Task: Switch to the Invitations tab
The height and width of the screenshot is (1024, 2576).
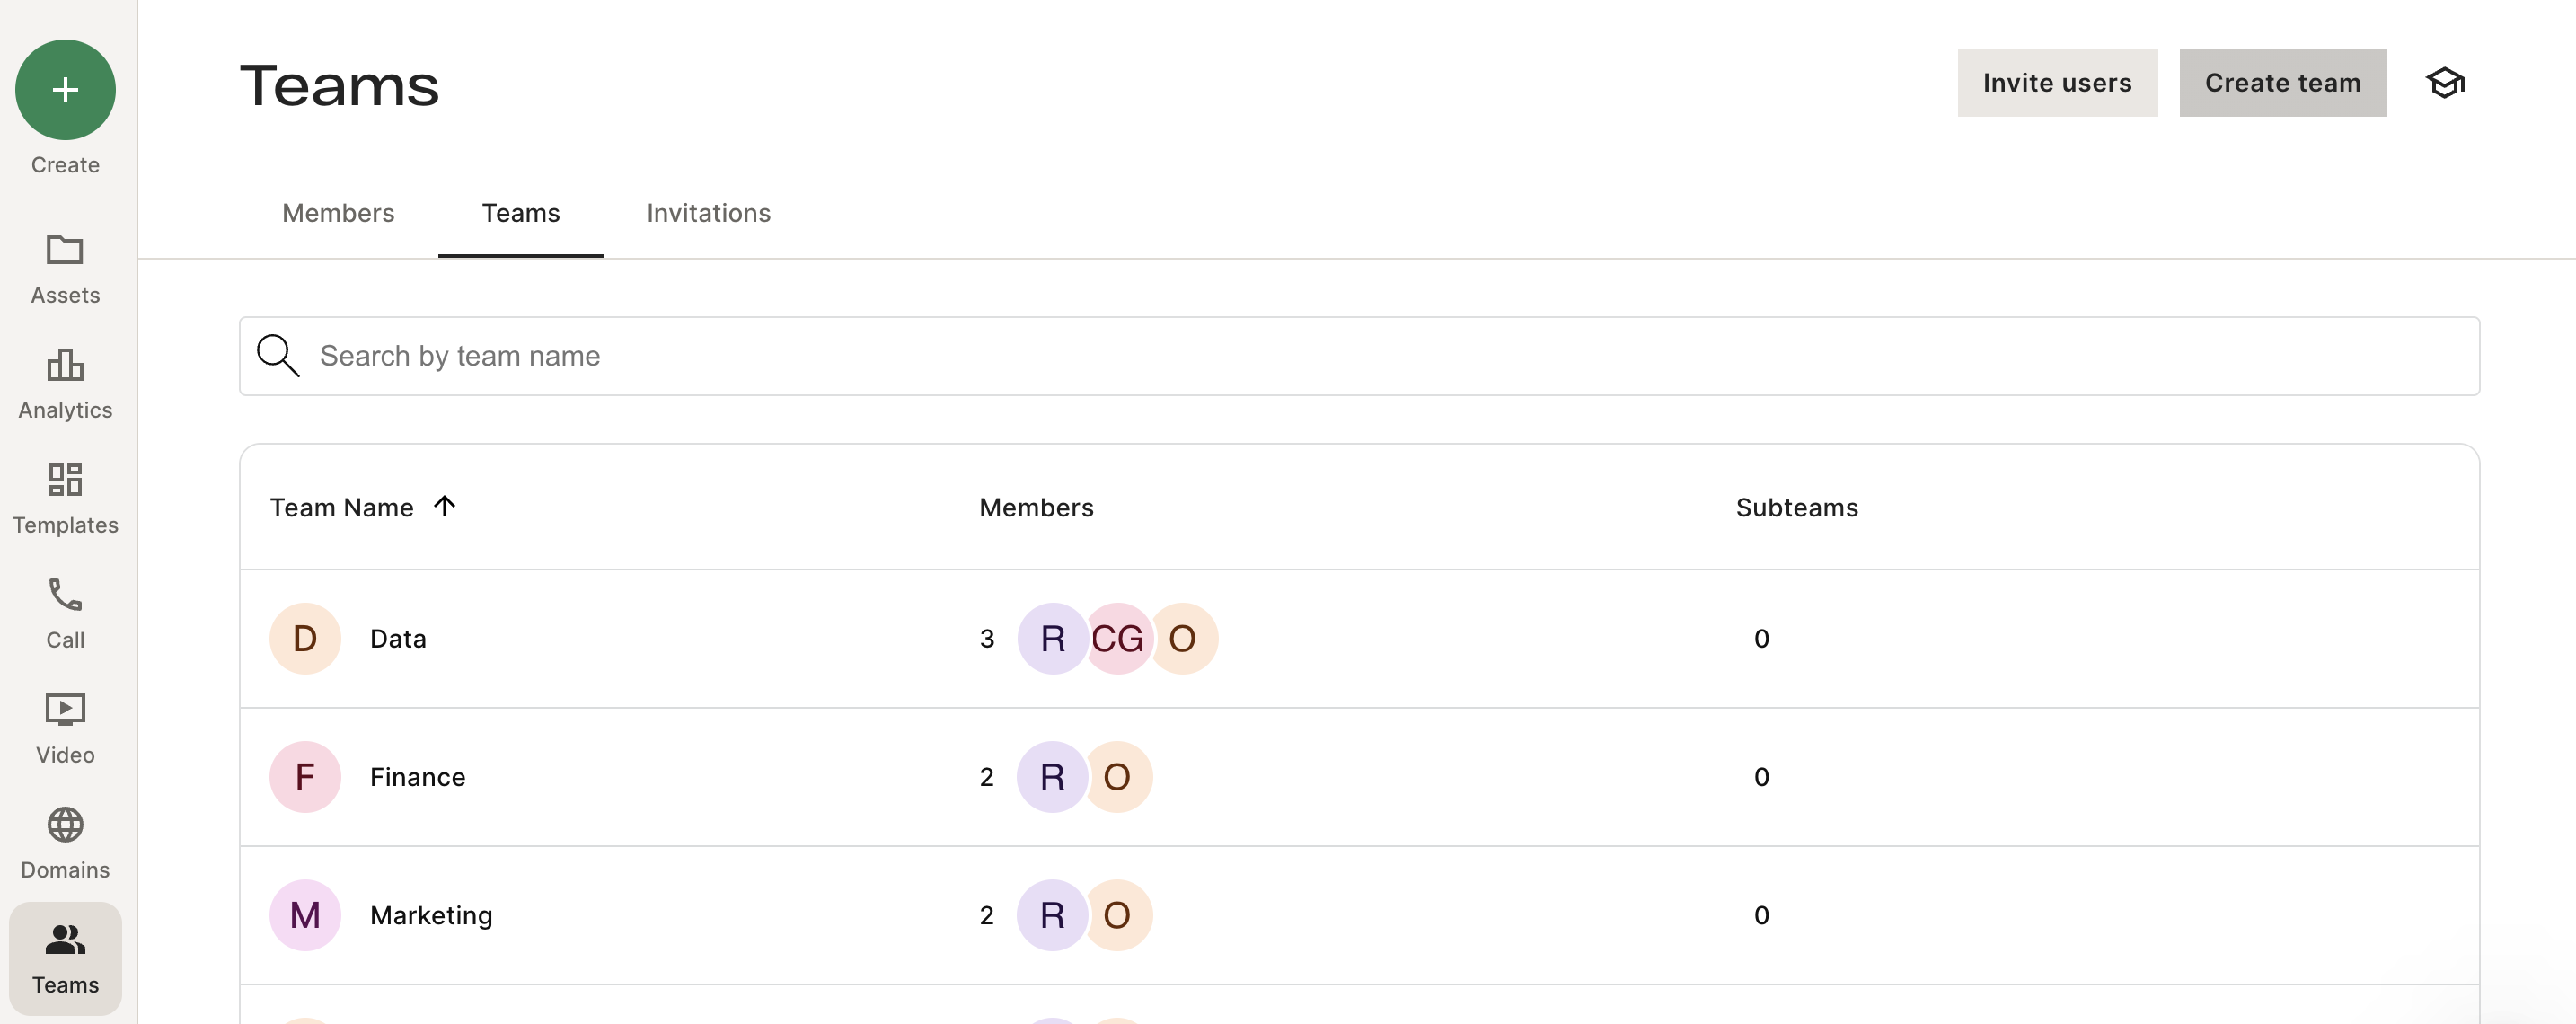Action: tap(708, 213)
